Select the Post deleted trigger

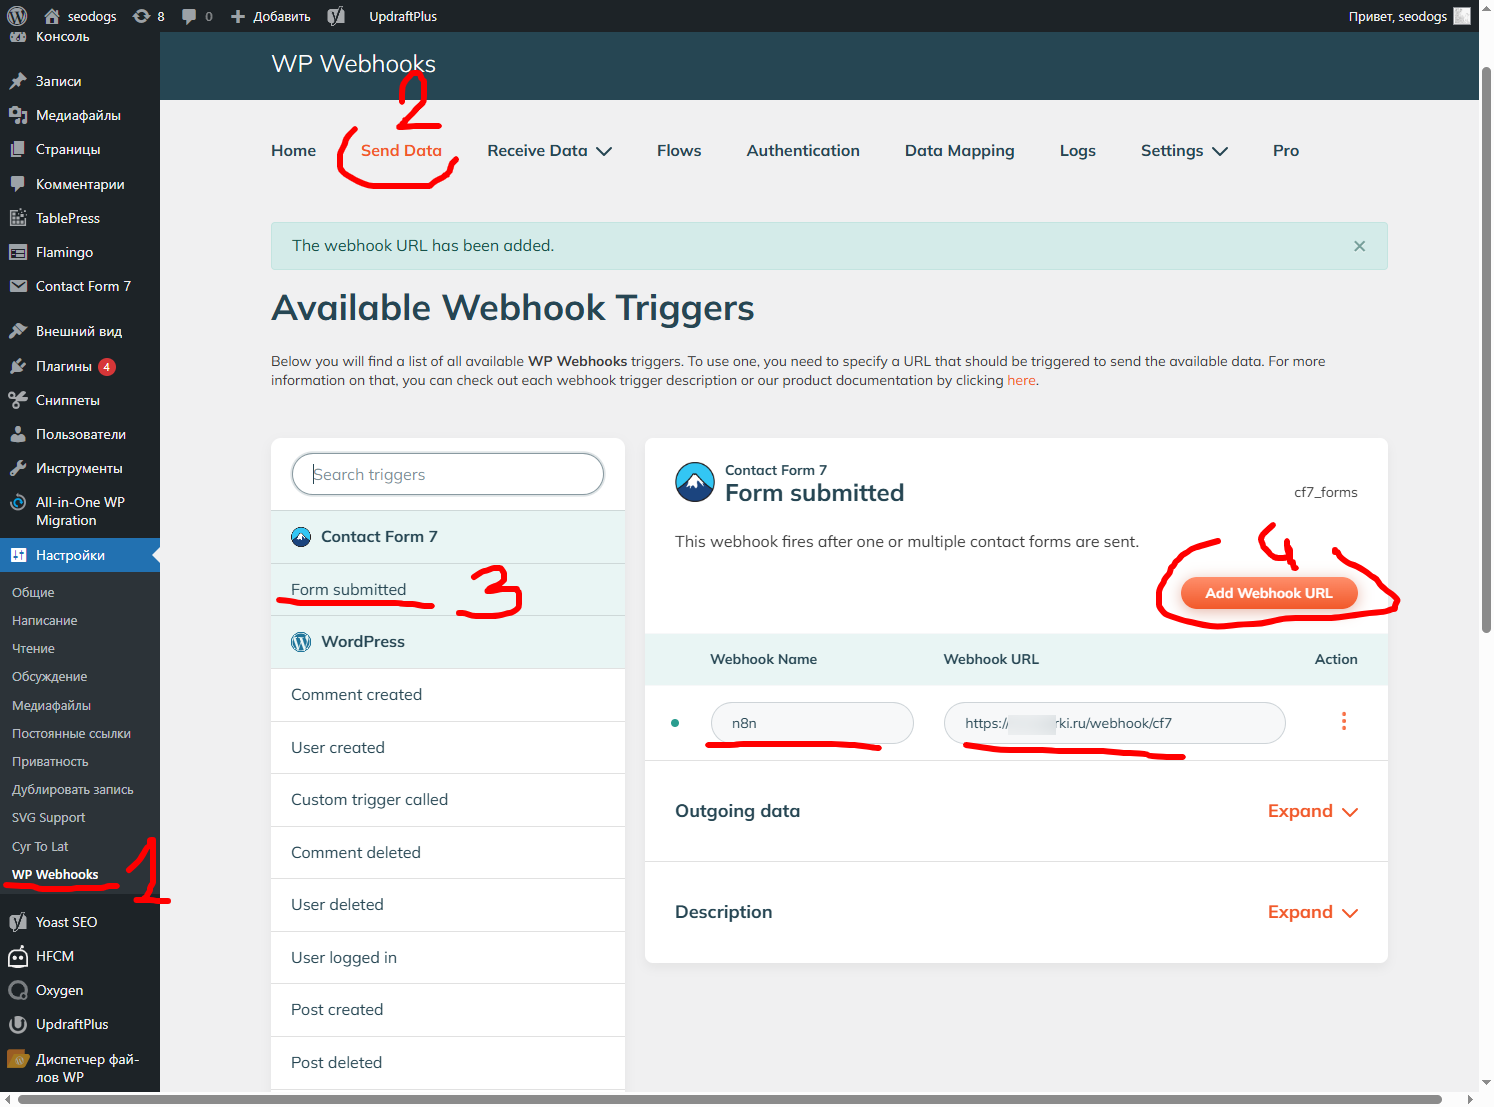coord(448,1062)
